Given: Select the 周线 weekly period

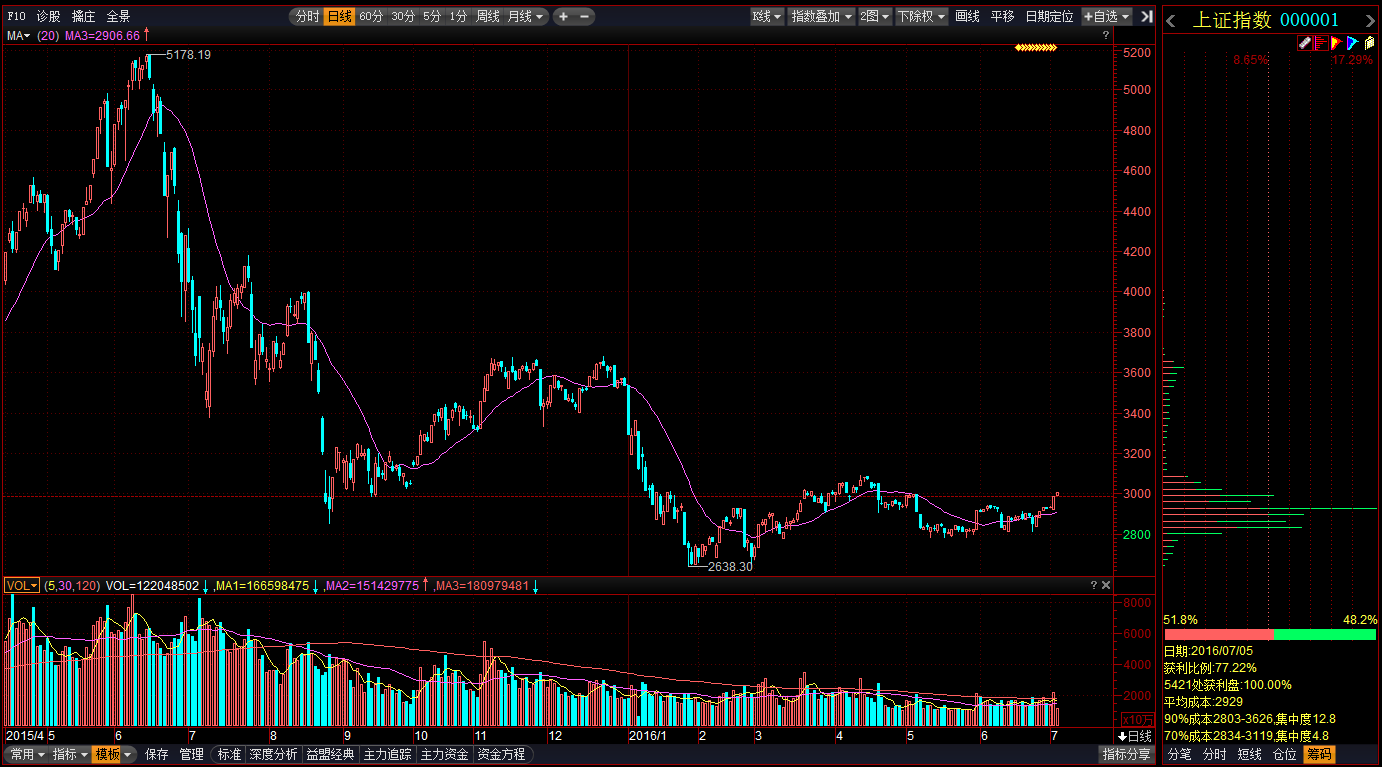Looking at the screenshot, I should 487,16.
